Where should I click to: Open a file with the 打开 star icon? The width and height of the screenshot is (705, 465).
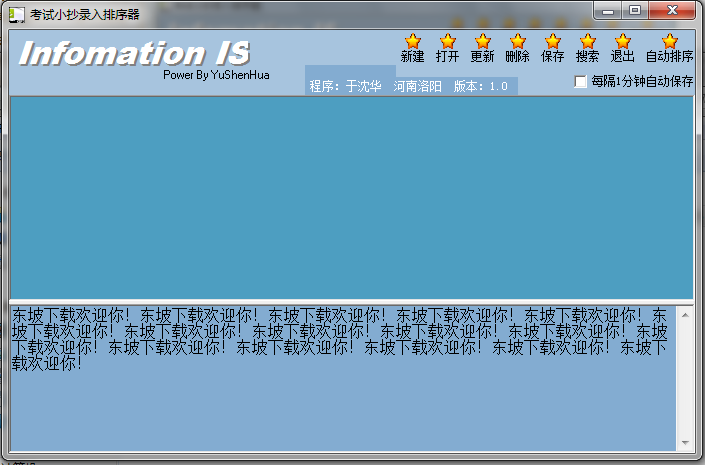(x=447, y=41)
